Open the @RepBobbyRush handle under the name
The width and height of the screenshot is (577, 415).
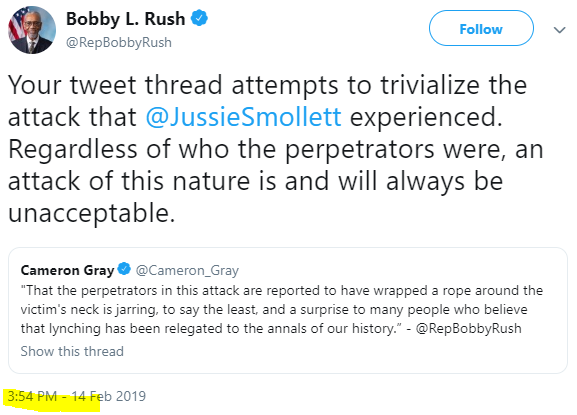pyautogui.click(x=119, y=42)
